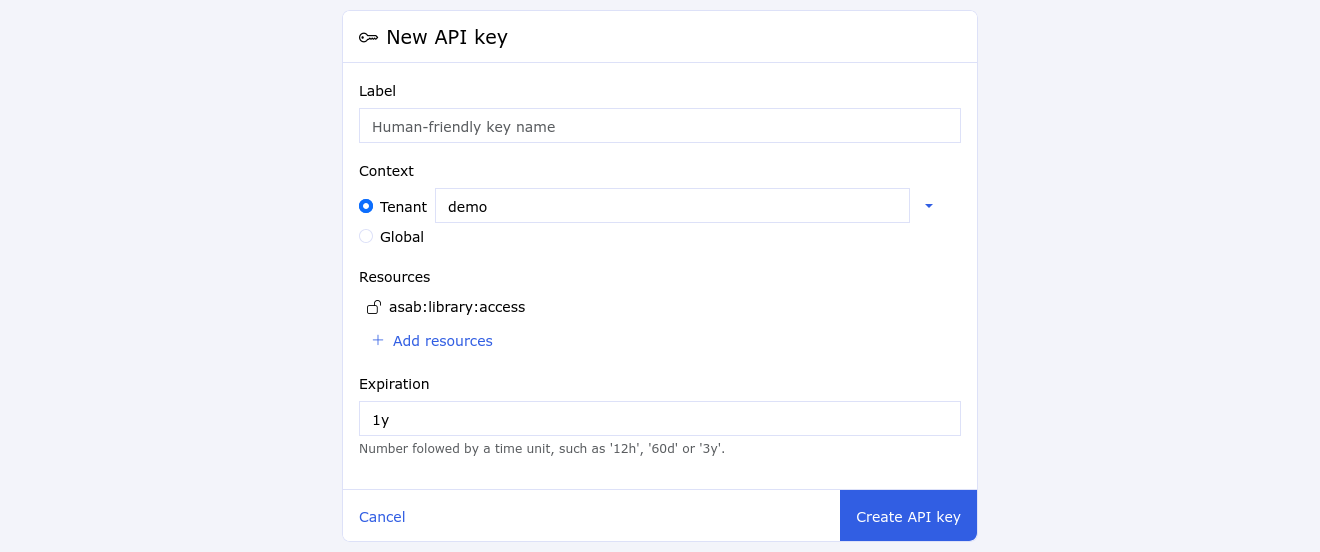1320x552 pixels.
Task: Click the tenant selector showing demo
Action: pyautogui.click(x=672, y=206)
